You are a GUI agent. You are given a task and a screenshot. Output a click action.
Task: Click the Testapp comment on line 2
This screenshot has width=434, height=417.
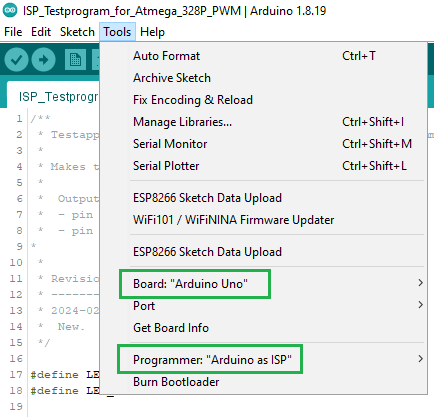pyautogui.click(x=75, y=135)
